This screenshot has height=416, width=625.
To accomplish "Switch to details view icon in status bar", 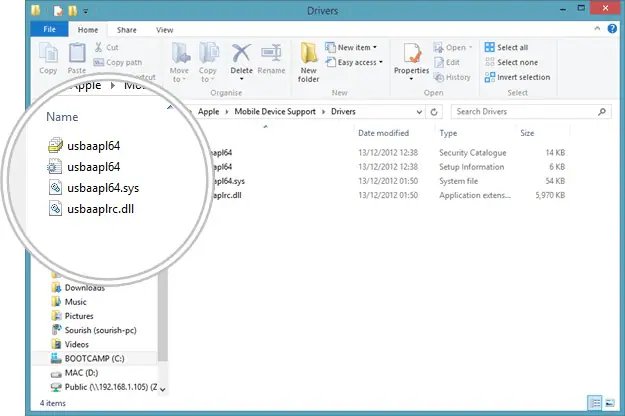I will coord(594,403).
